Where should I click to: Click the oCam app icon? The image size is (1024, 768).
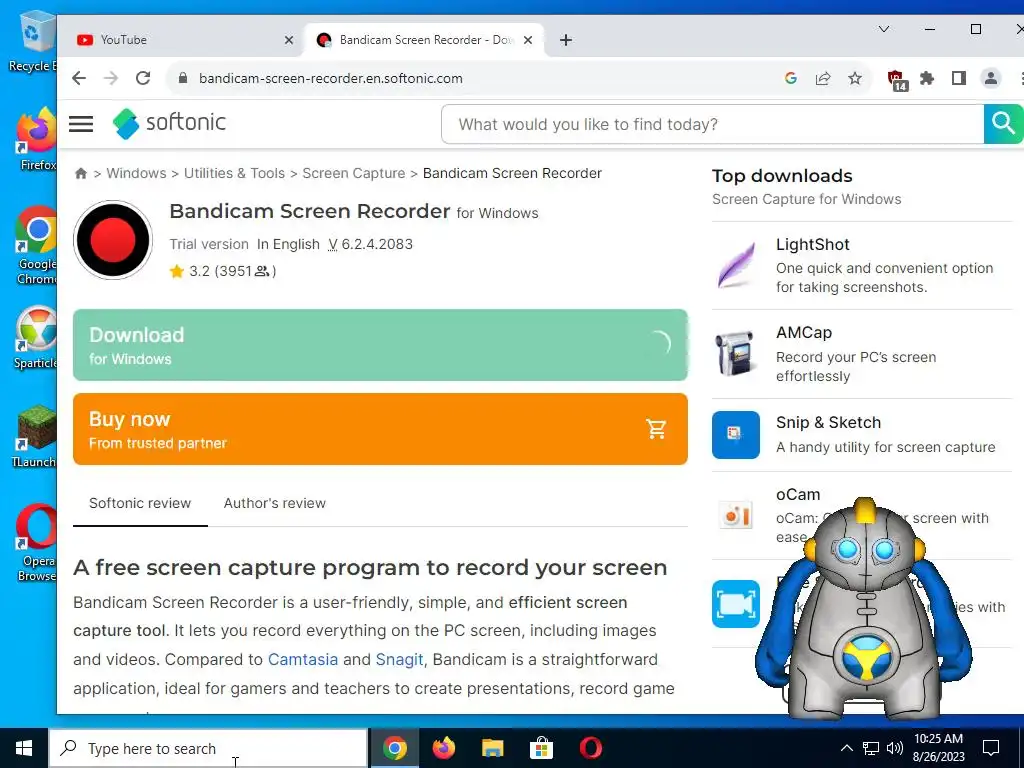[736, 515]
